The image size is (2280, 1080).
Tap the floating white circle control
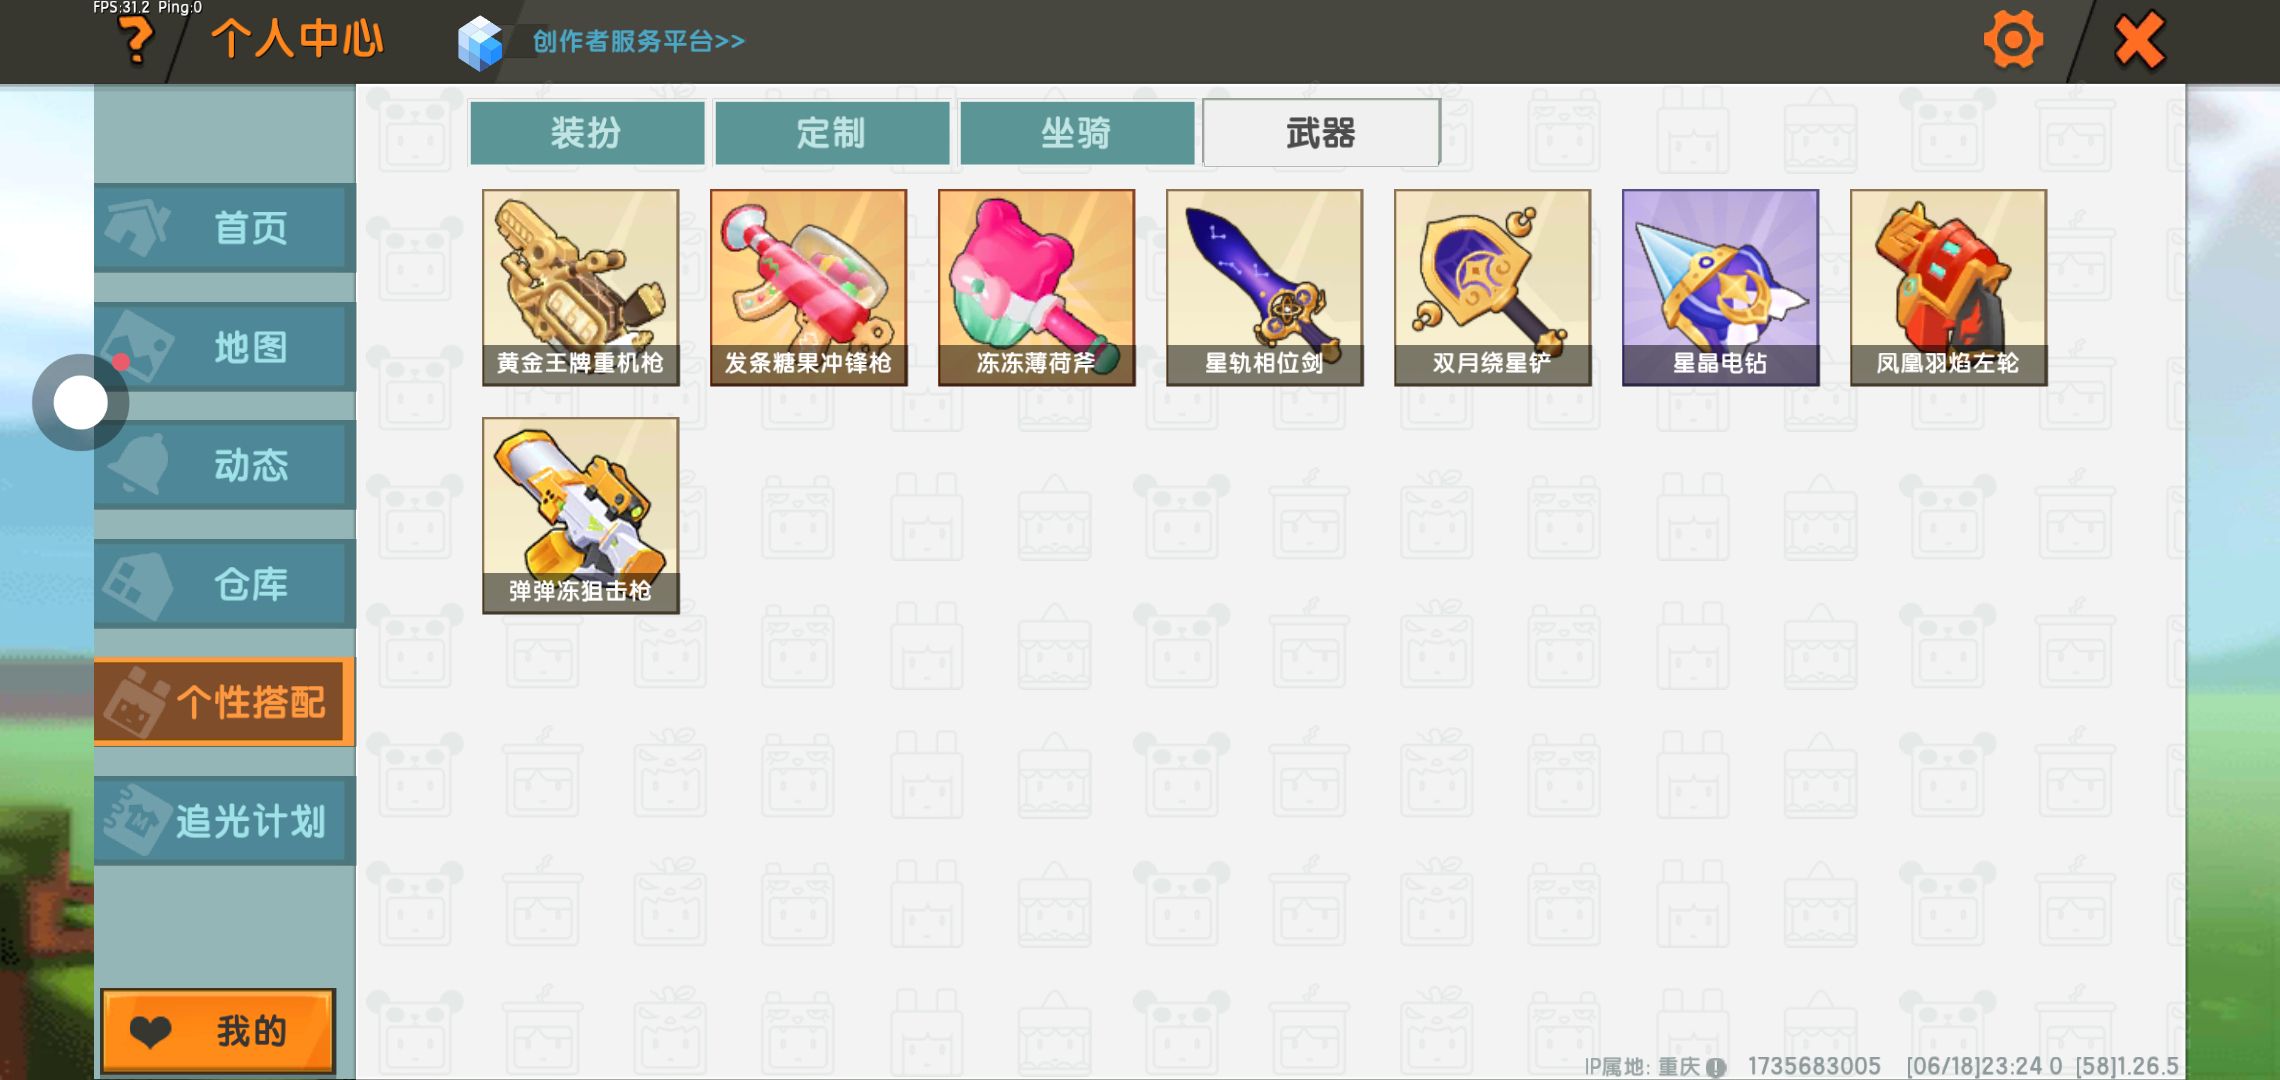80,403
